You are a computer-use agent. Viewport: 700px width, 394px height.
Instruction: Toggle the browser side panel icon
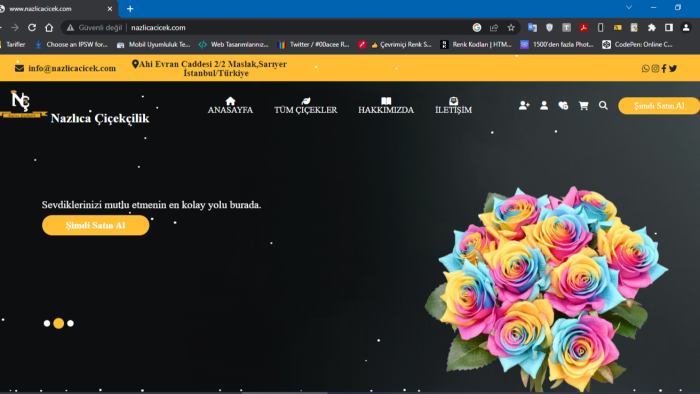point(669,28)
